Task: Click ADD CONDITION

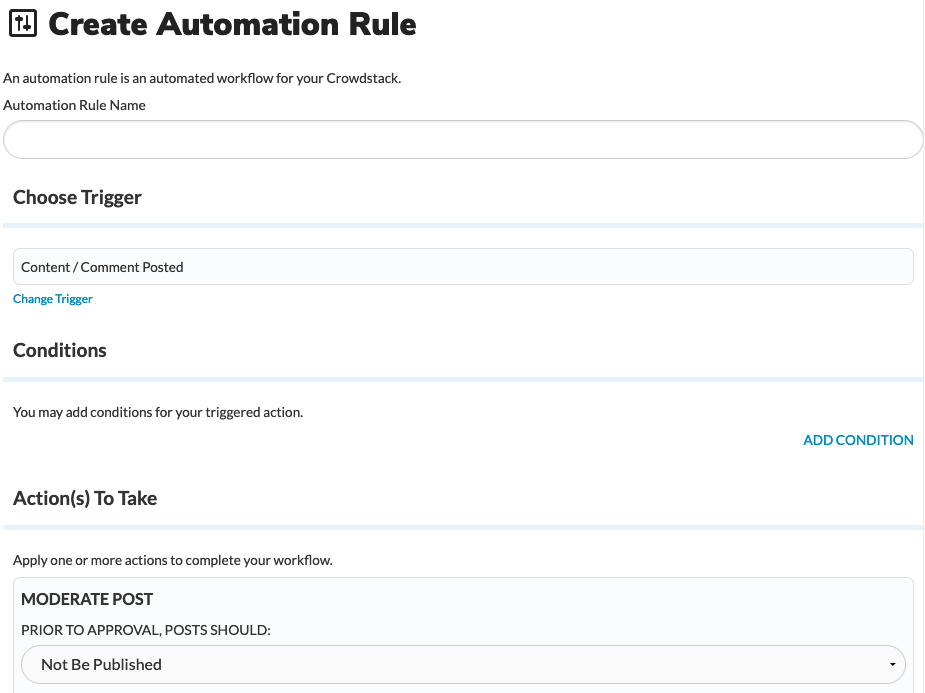Action: [858, 440]
